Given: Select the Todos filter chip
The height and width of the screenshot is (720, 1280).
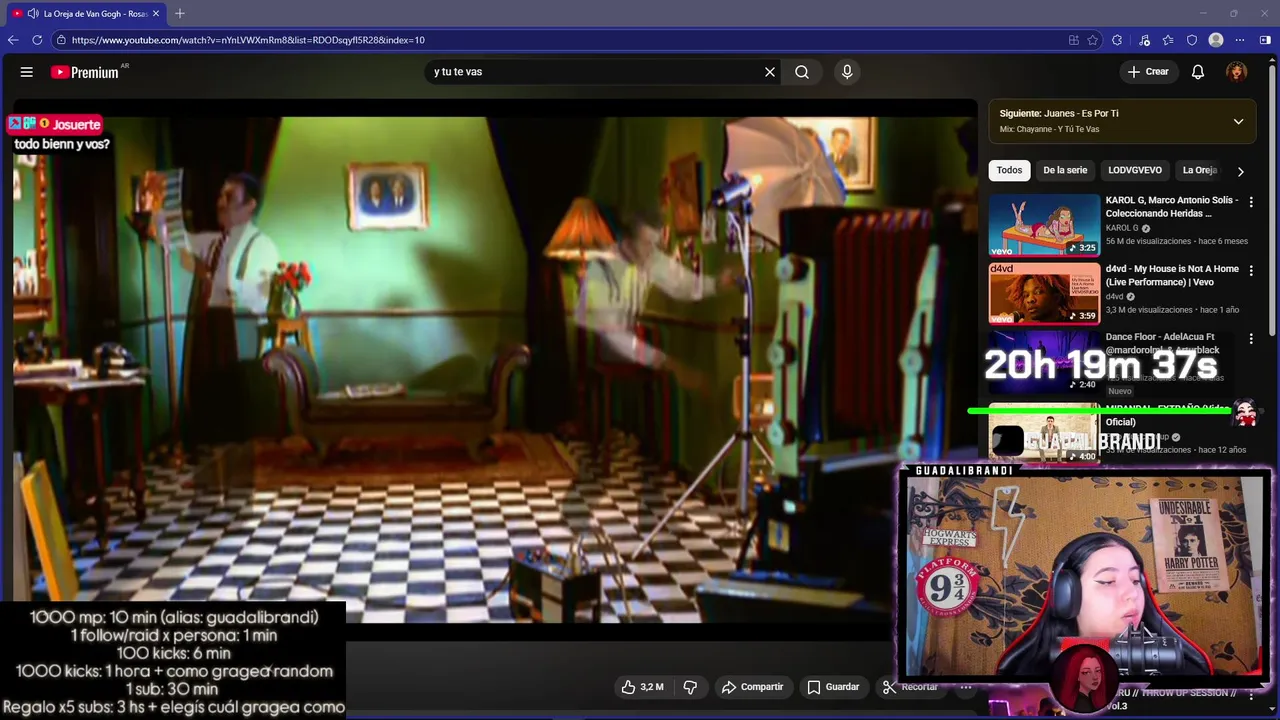Looking at the screenshot, I should pyautogui.click(x=1009, y=170).
